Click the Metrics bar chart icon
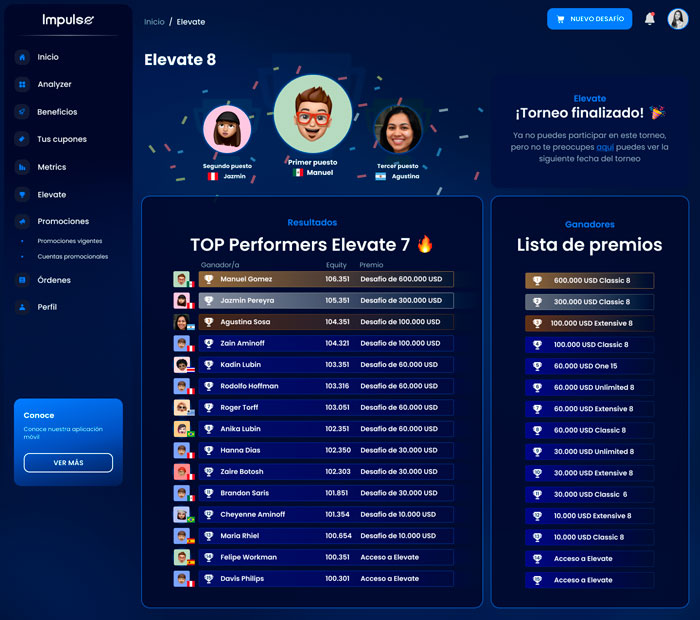700x620 pixels. (x=22, y=167)
